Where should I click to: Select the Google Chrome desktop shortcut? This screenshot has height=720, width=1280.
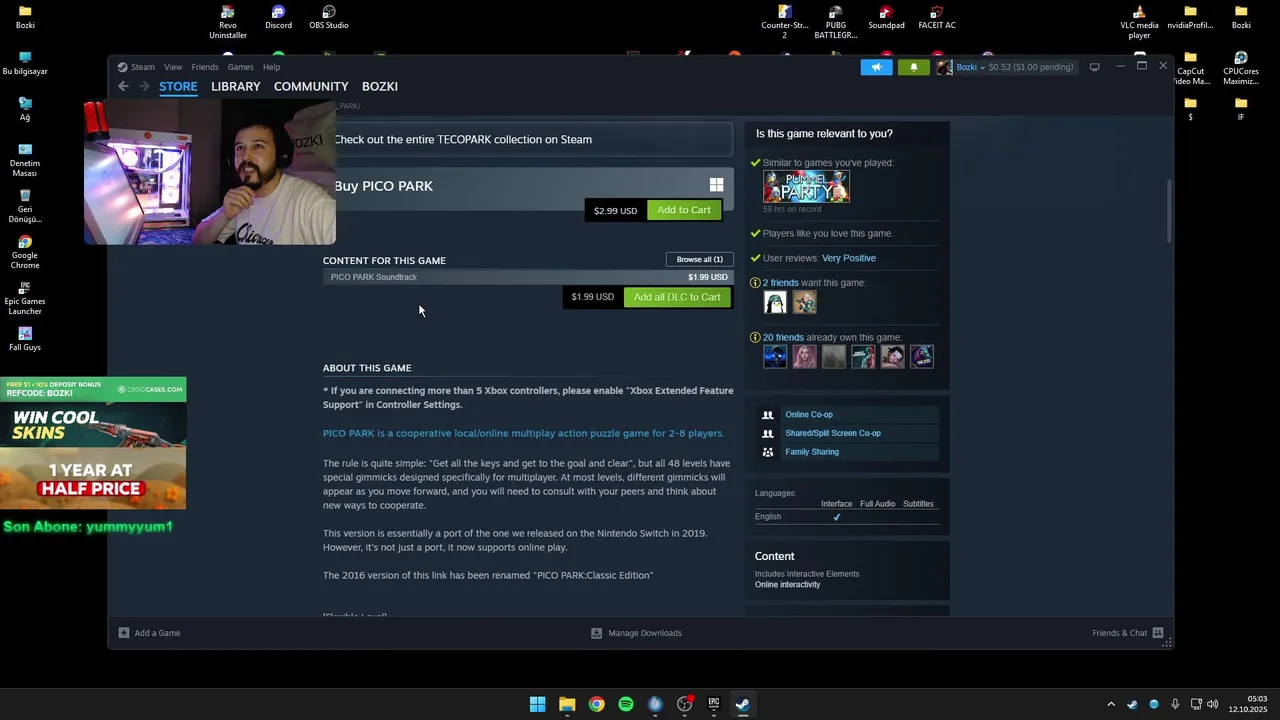tap(25, 252)
